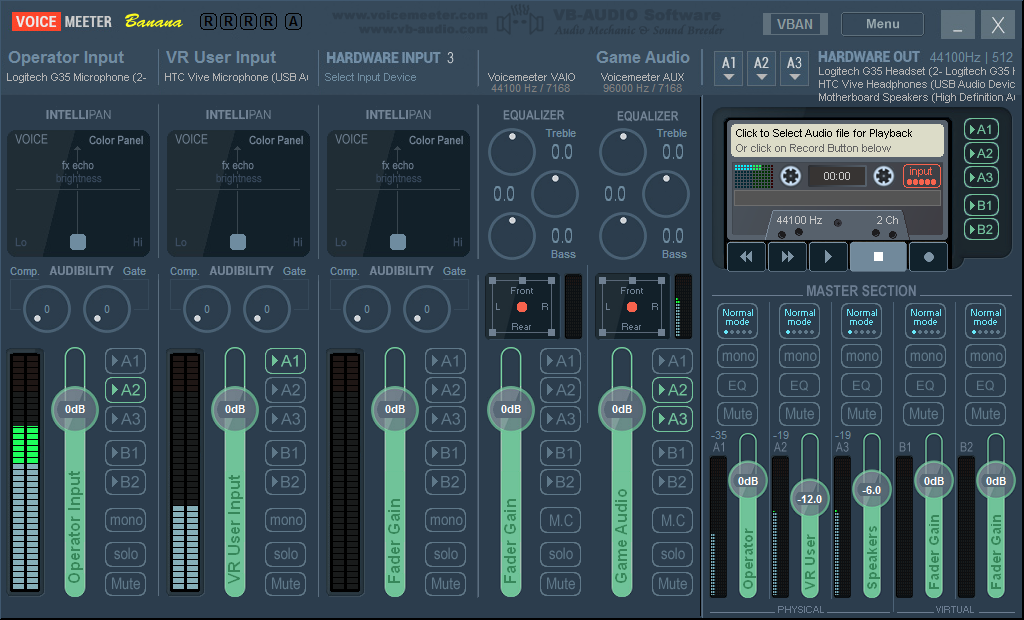The image size is (1024, 620).
Task: Rewind the cassette recorder
Action: point(746,257)
